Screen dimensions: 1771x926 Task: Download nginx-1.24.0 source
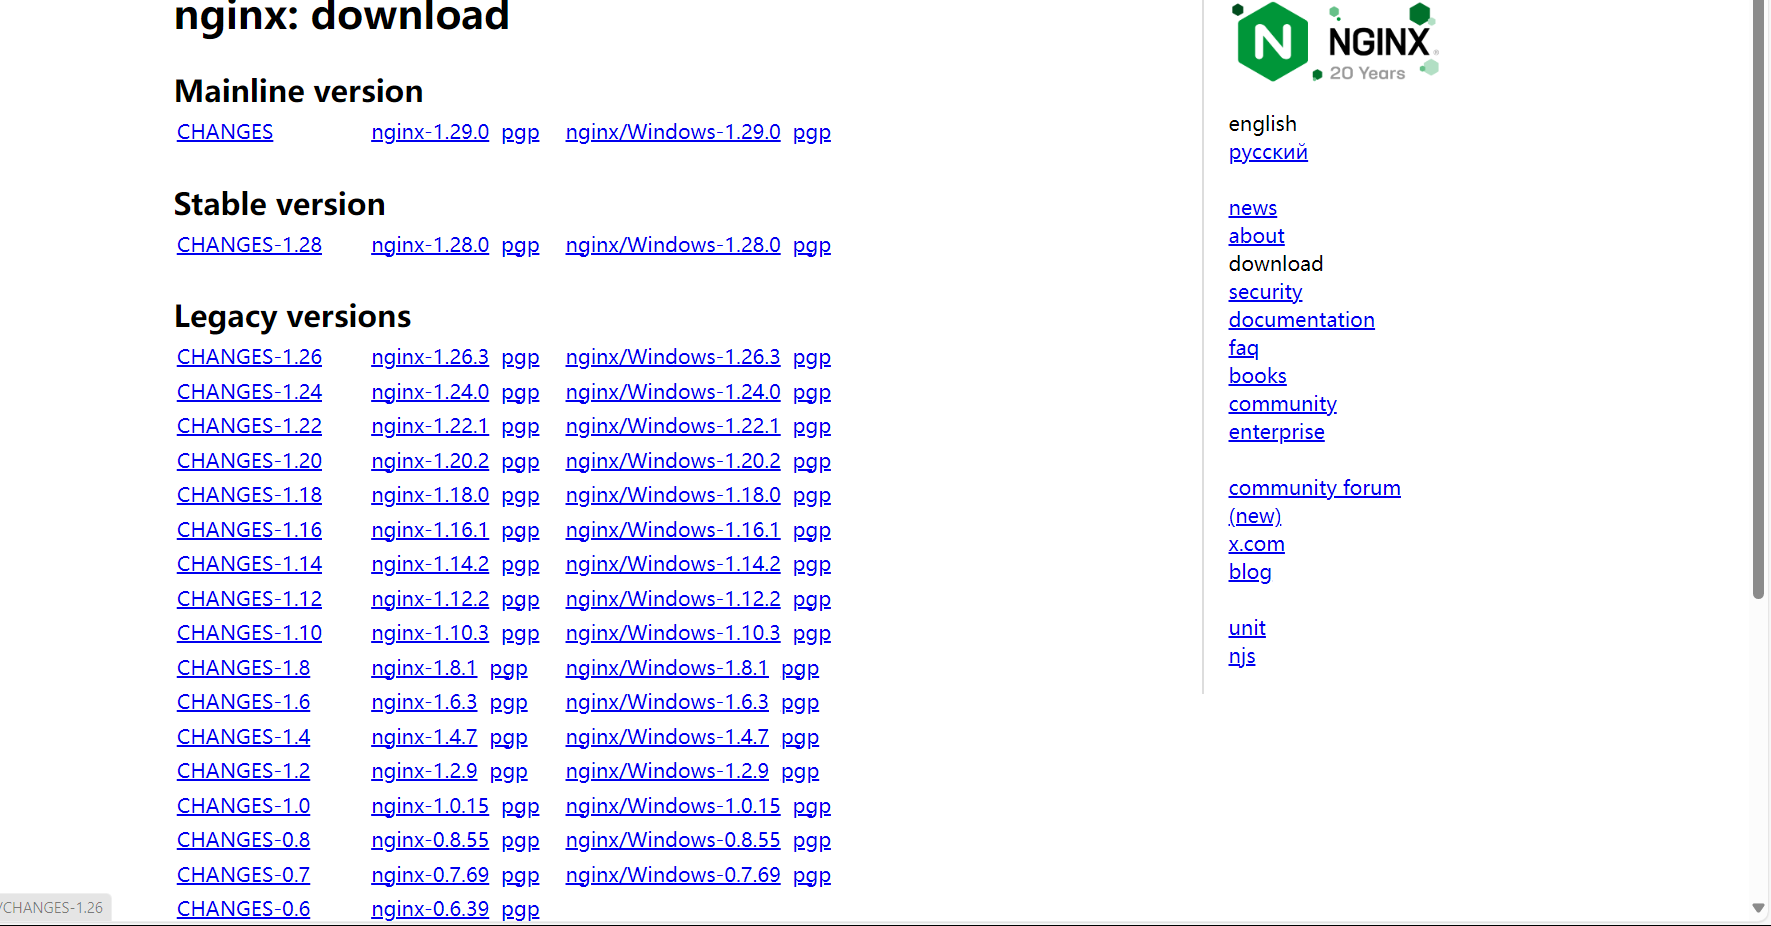coord(430,392)
